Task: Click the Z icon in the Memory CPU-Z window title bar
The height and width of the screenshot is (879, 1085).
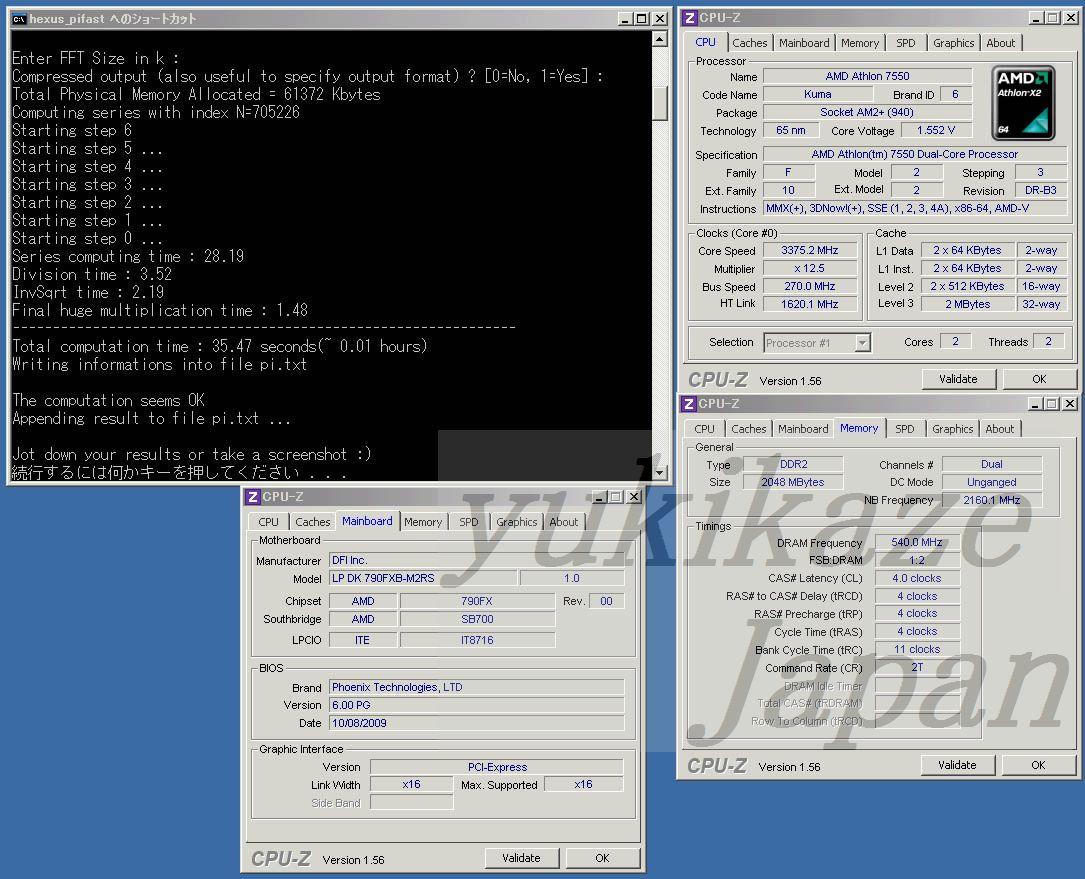Action: [689, 404]
